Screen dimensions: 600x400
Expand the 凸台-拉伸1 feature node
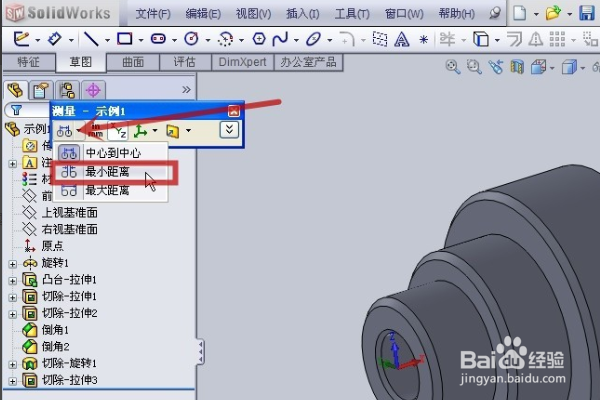(x=12, y=281)
